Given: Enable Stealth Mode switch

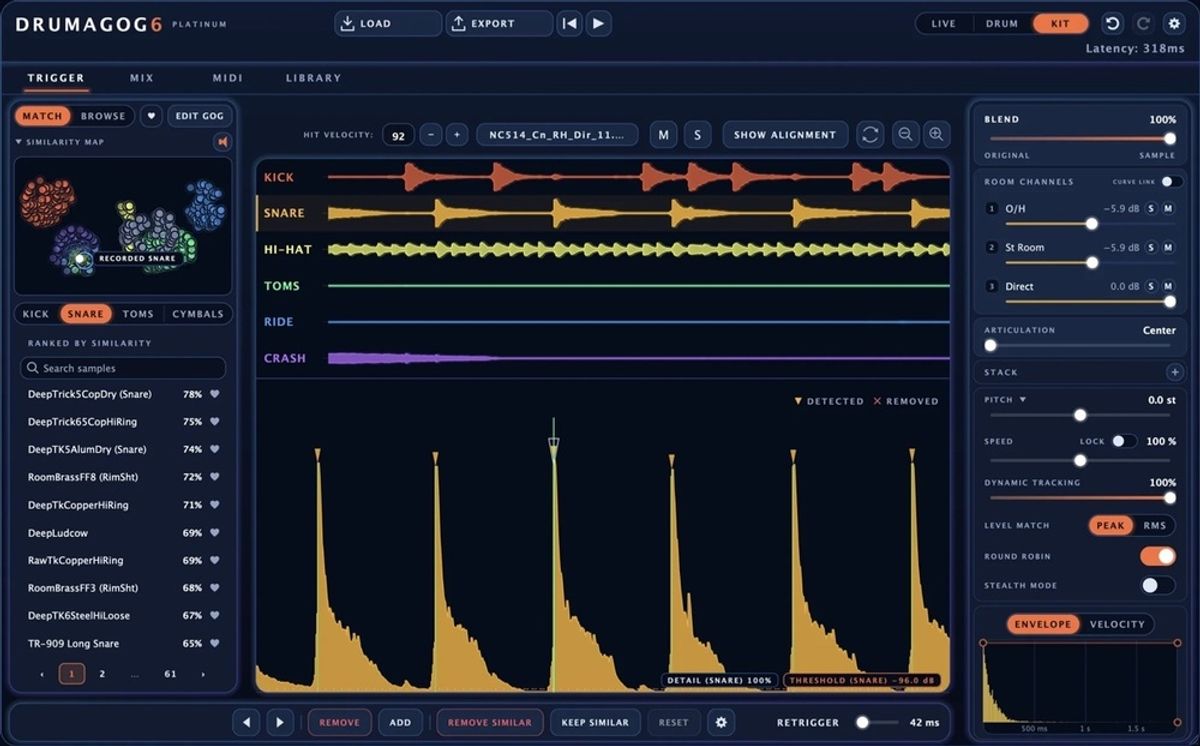Looking at the screenshot, I should click(x=1158, y=585).
